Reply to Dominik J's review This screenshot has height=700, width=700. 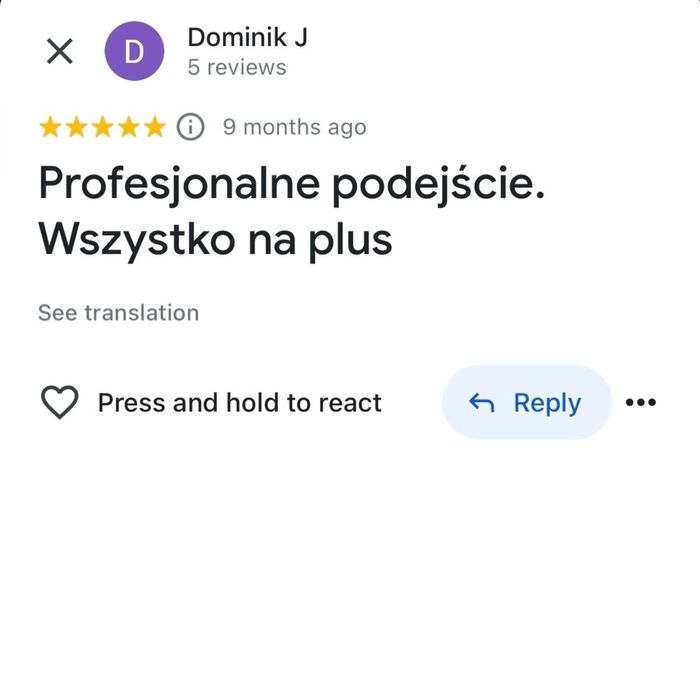pyautogui.click(x=526, y=402)
